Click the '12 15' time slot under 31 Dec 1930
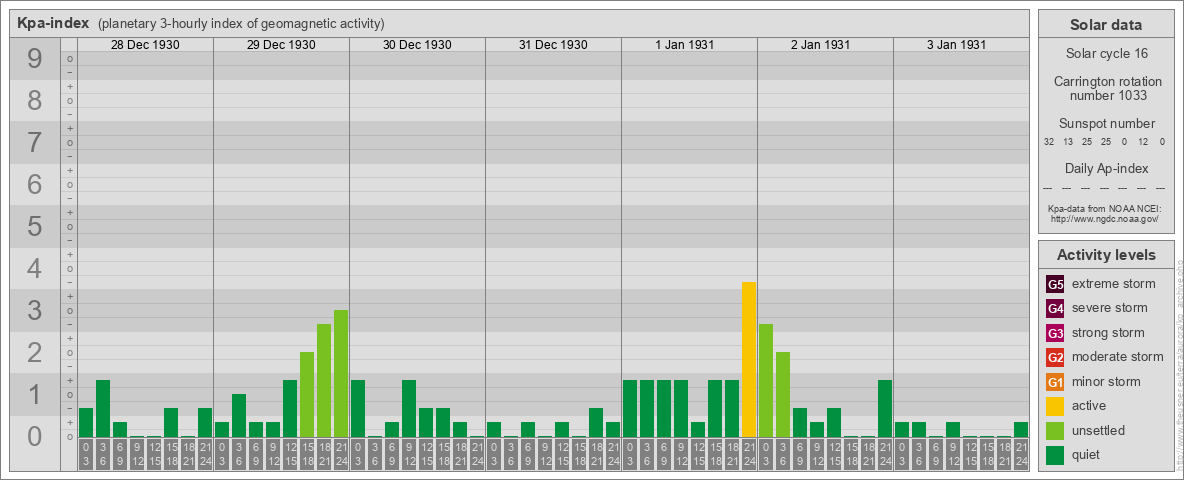1184x480 pixels. [562, 456]
